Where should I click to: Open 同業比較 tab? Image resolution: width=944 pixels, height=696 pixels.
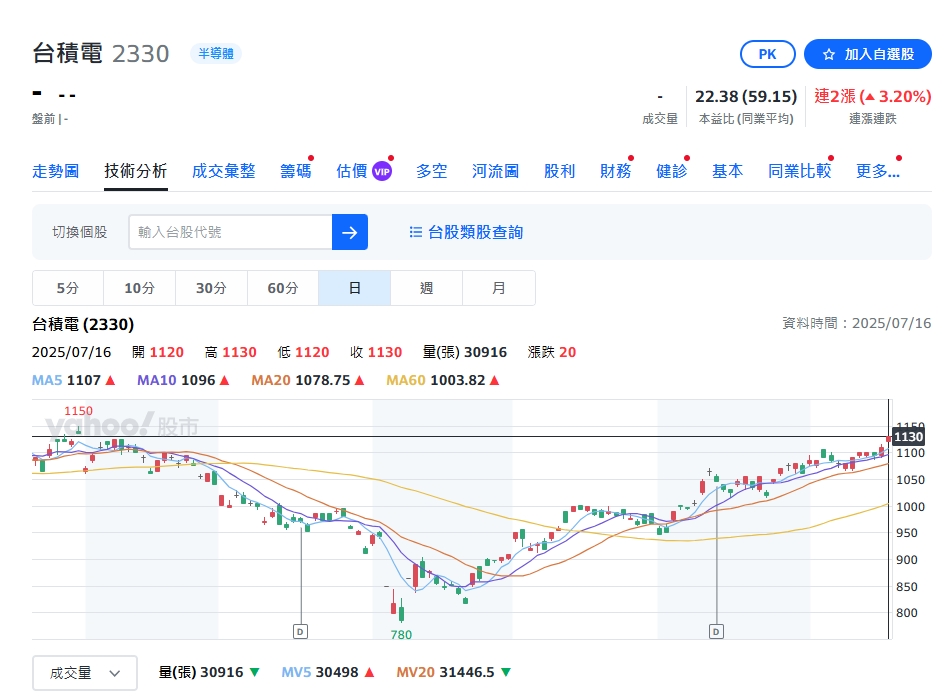pyautogui.click(x=800, y=171)
